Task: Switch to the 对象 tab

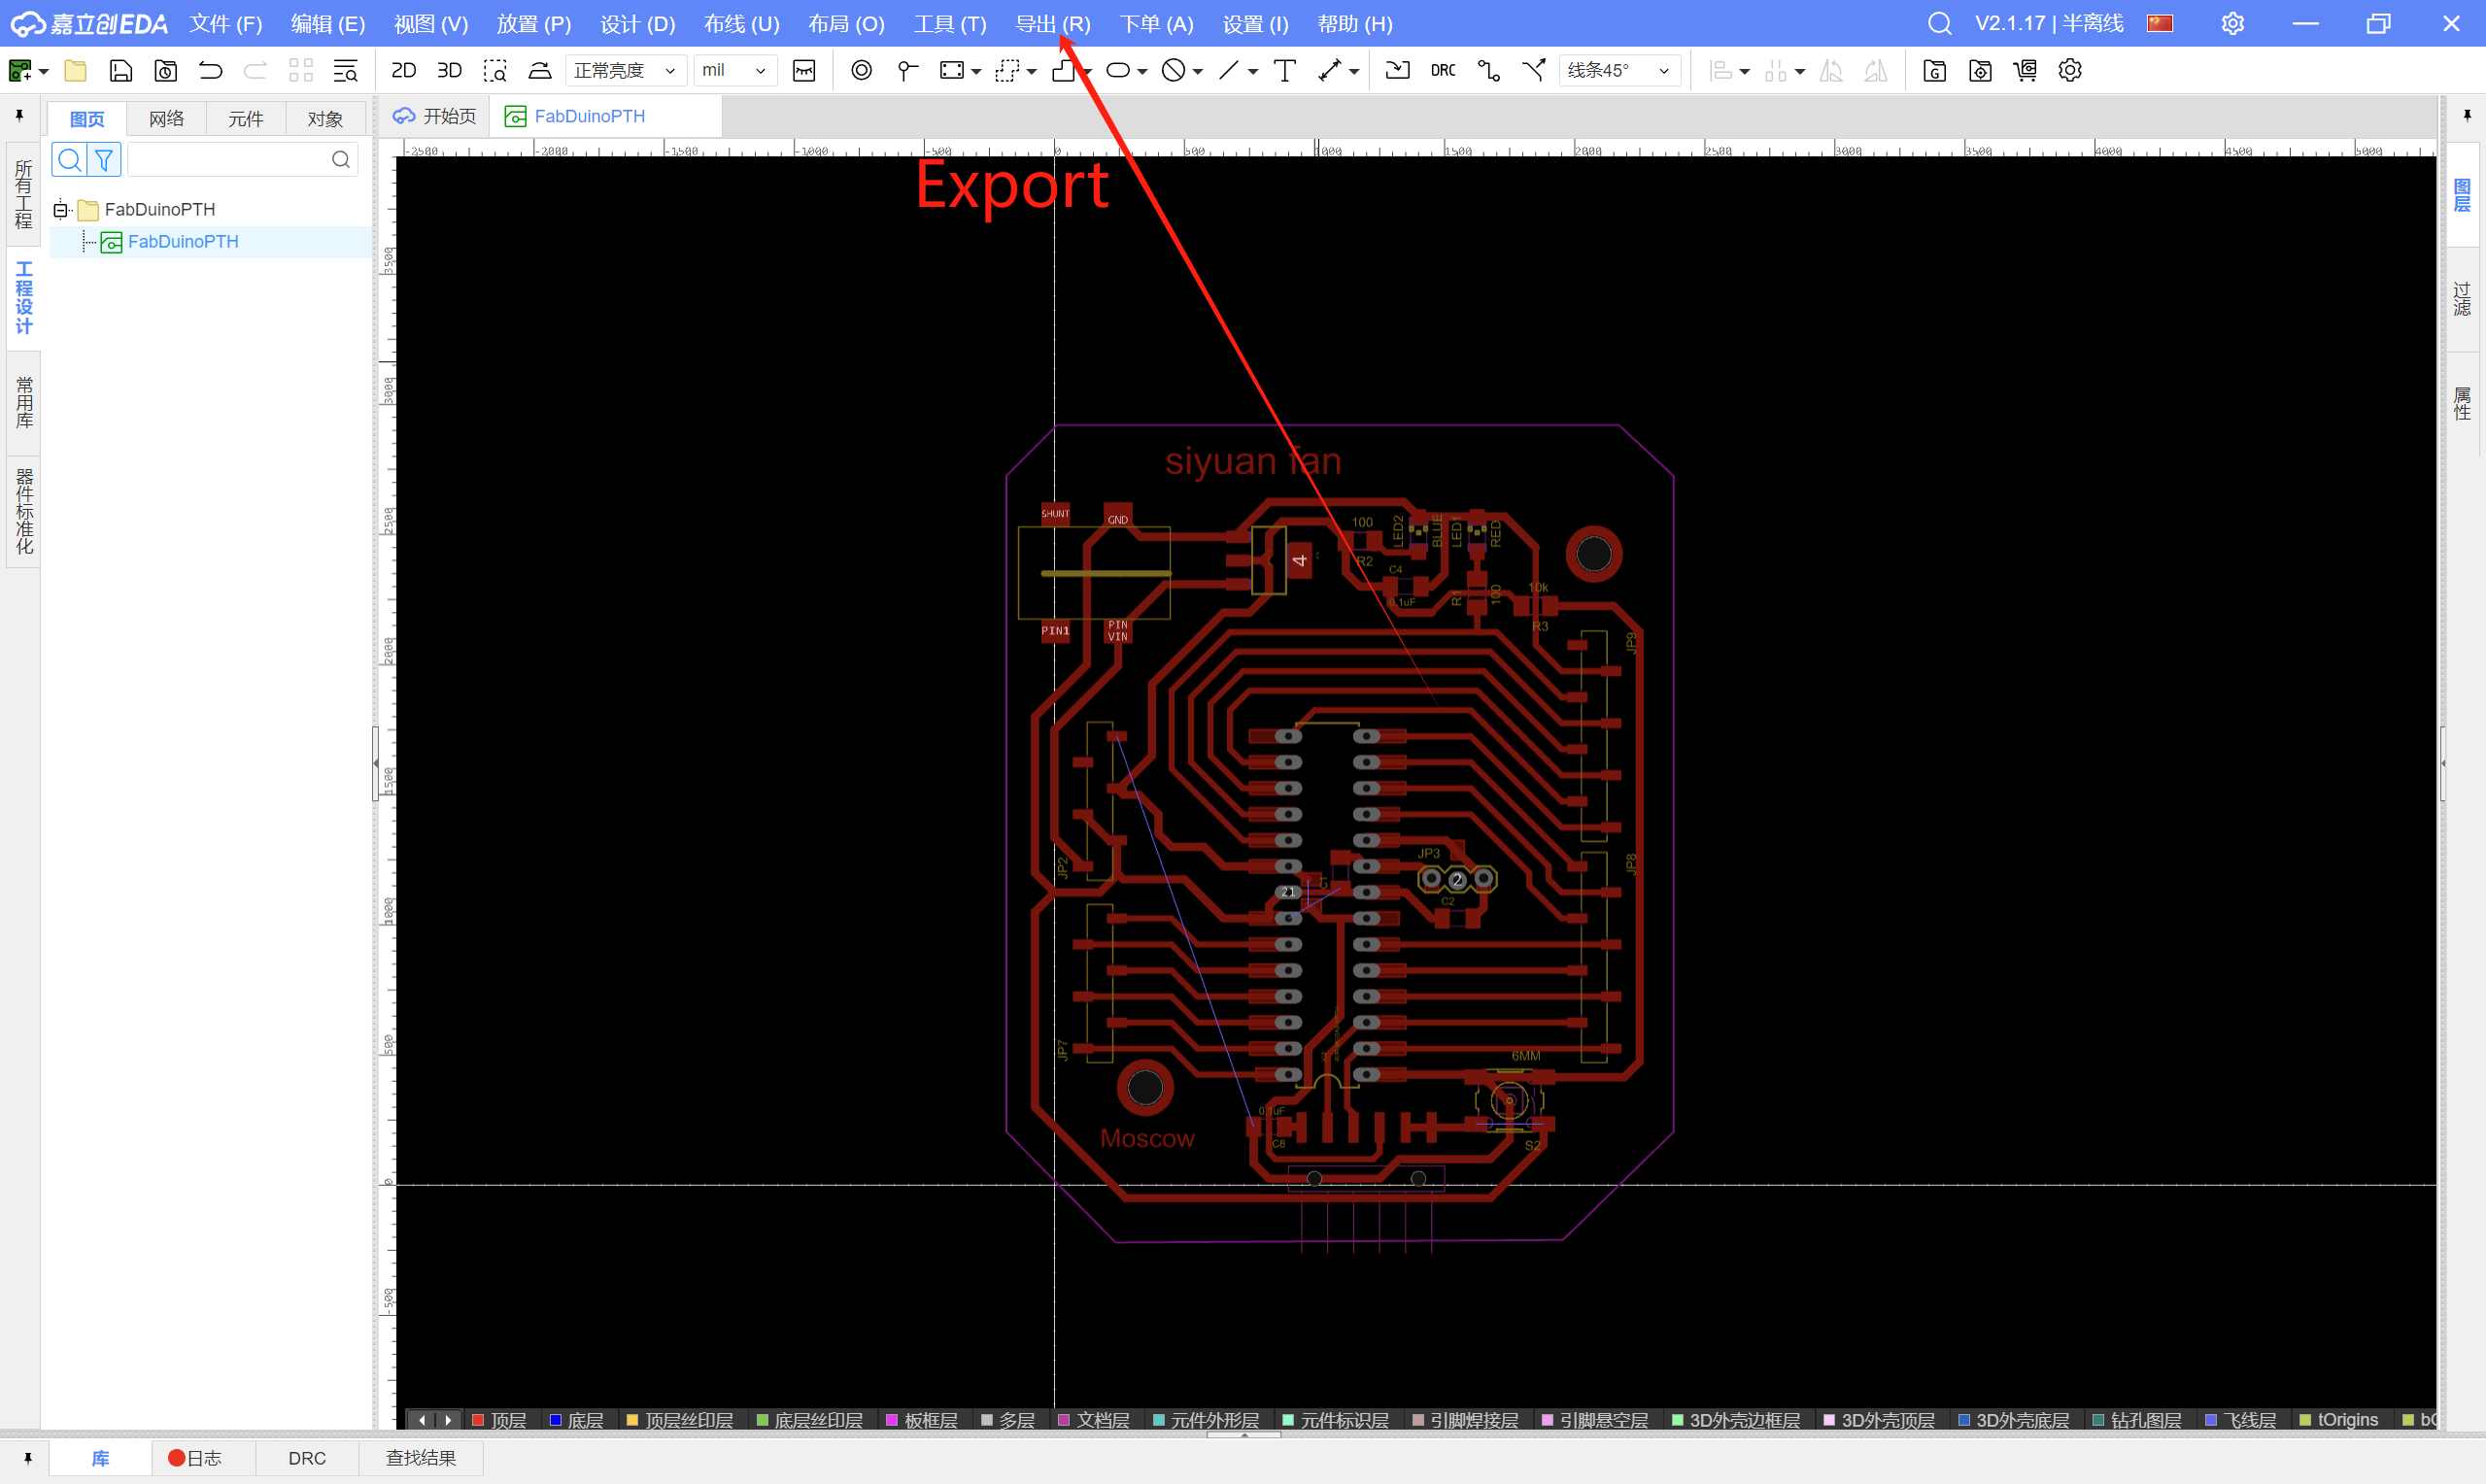Action: pyautogui.click(x=325, y=118)
